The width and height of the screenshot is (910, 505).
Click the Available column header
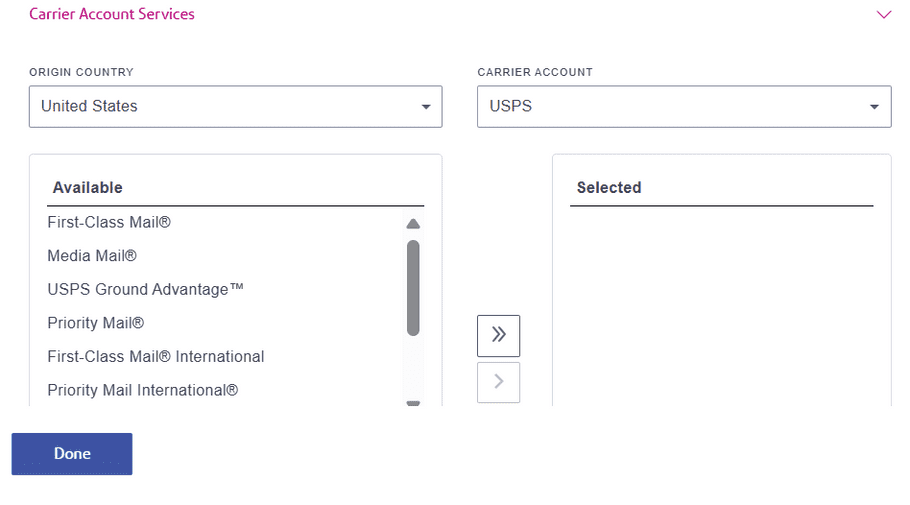88,188
